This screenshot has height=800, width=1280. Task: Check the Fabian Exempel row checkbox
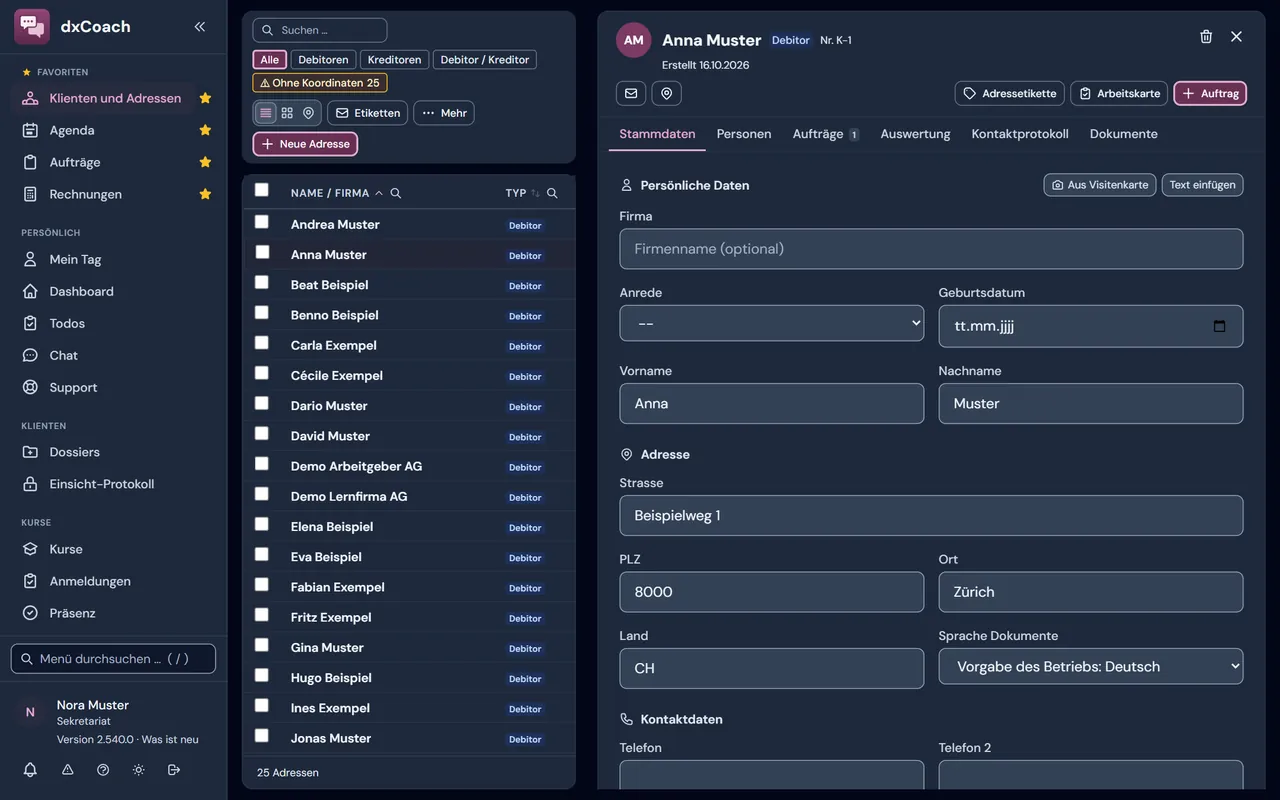click(x=262, y=585)
